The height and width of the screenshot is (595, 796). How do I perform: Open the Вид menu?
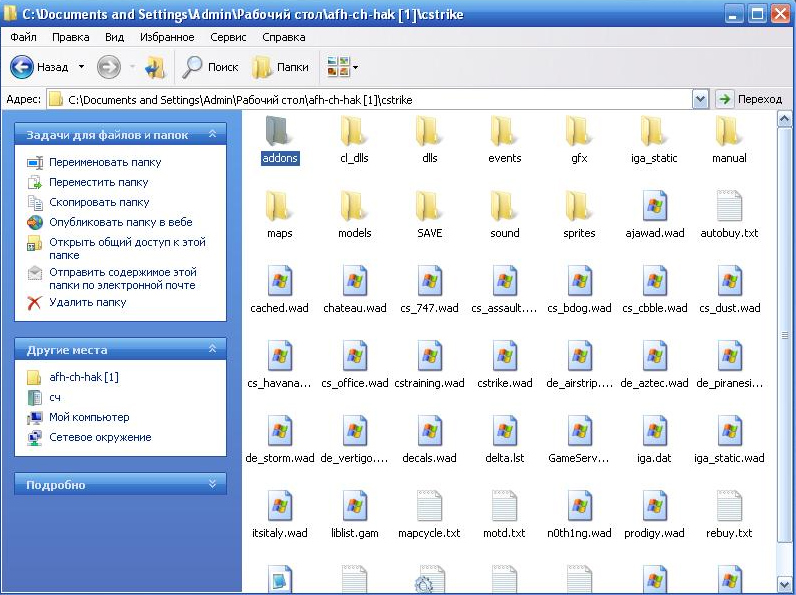click(x=114, y=37)
